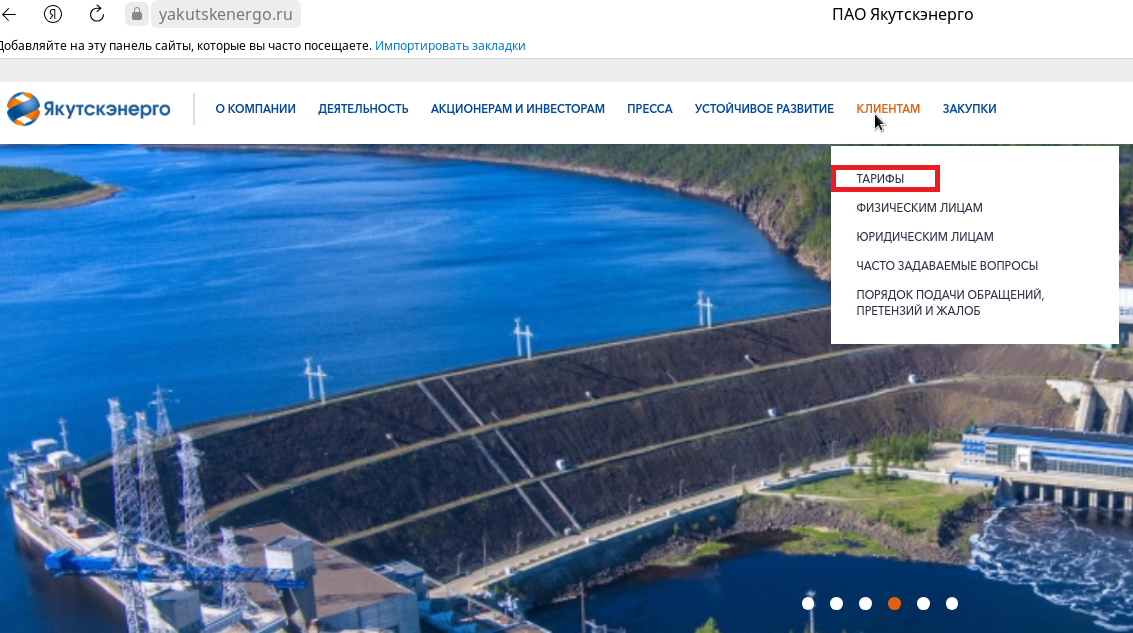Go to the third slider dot
The width and height of the screenshot is (1133, 633).
[x=866, y=603]
